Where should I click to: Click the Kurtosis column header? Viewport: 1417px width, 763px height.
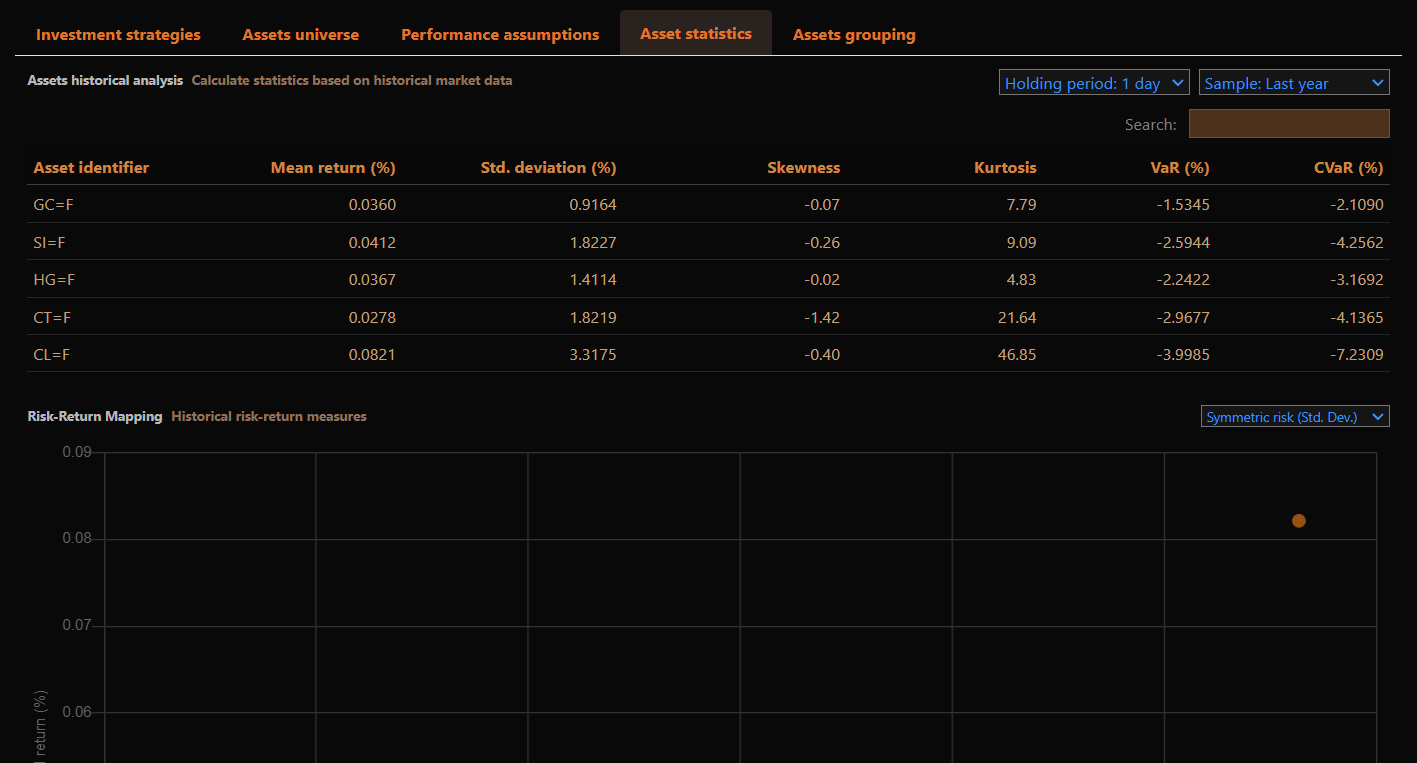click(x=1005, y=168)
